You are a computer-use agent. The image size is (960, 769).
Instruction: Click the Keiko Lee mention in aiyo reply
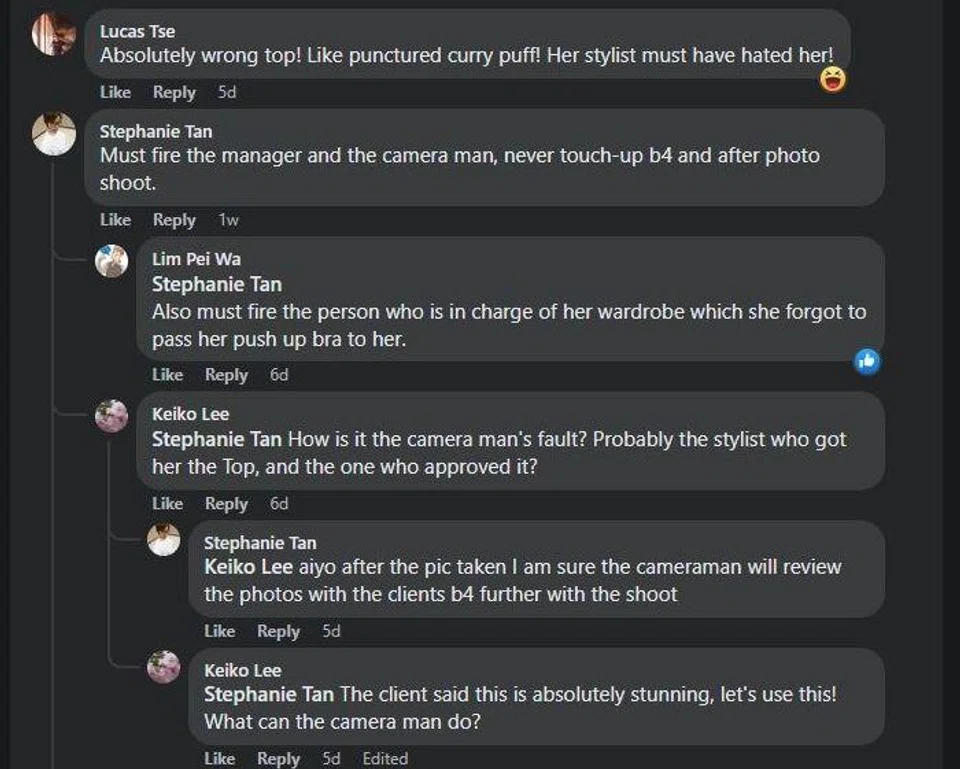(249, 567)
